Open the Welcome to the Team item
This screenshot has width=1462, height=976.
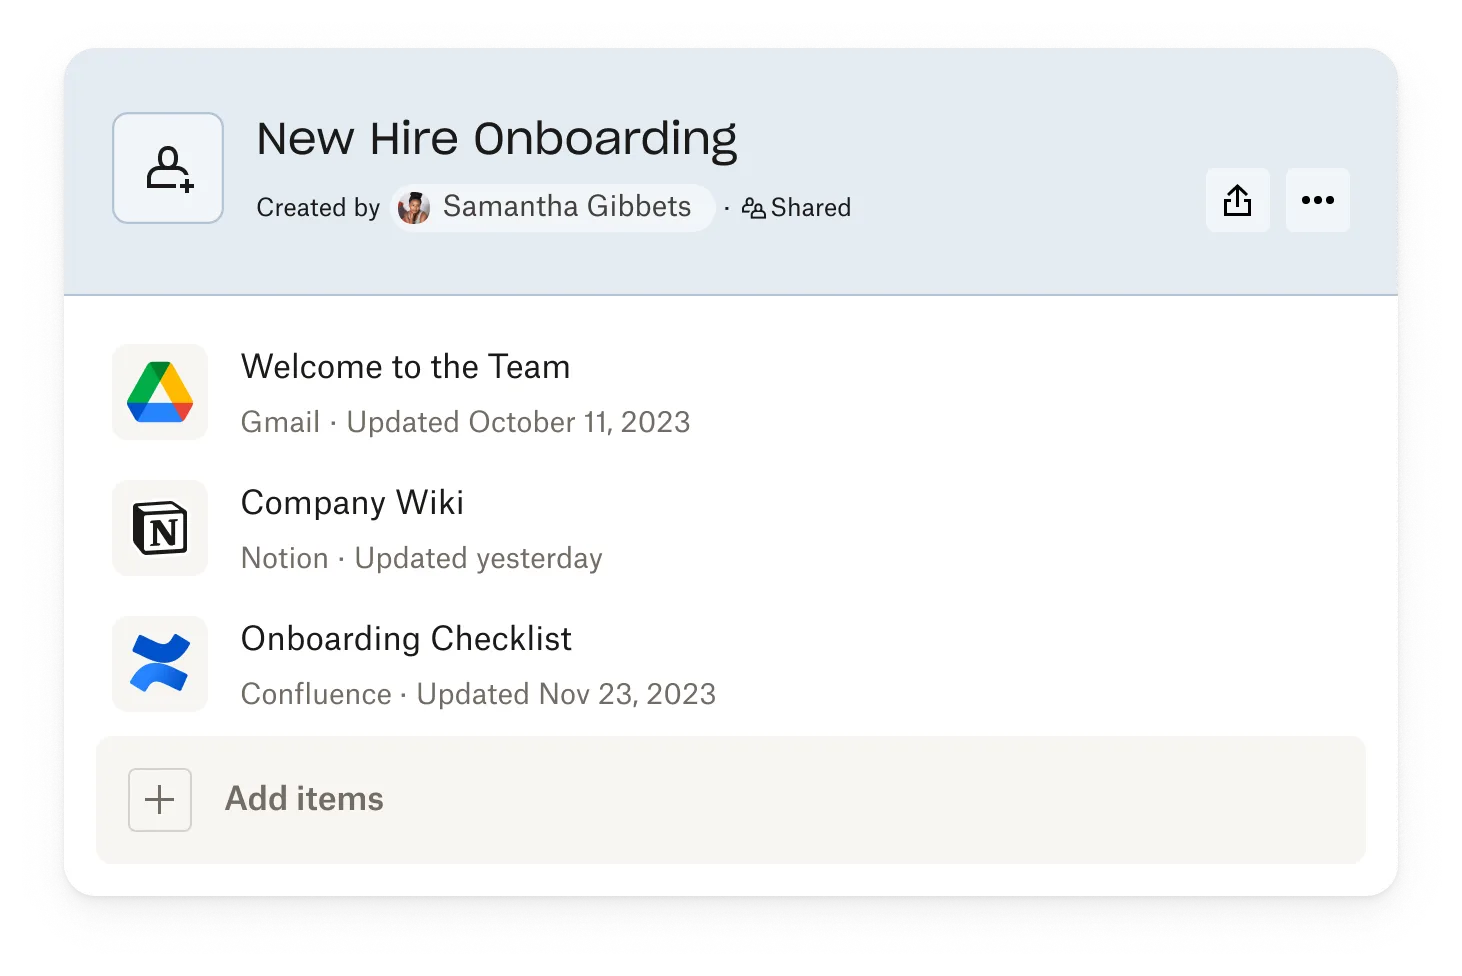(405, 367)
